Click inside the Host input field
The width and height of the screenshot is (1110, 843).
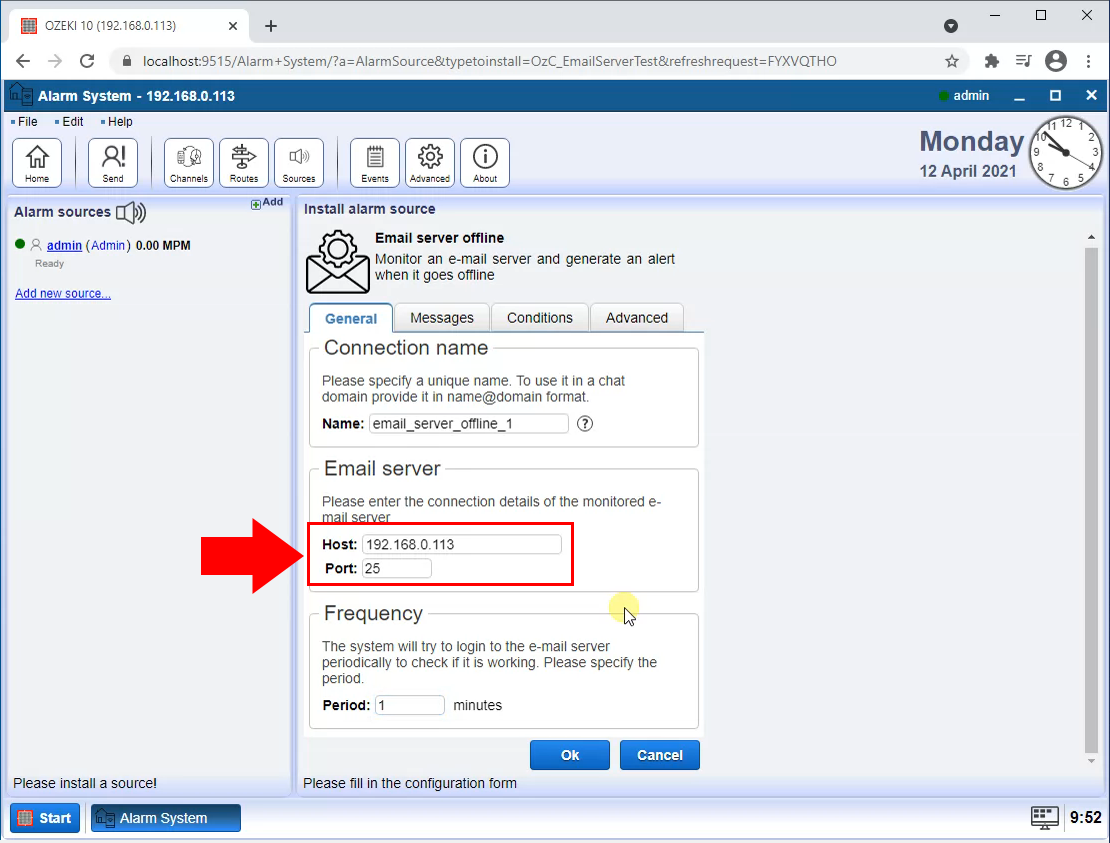(x=461, y=544)
